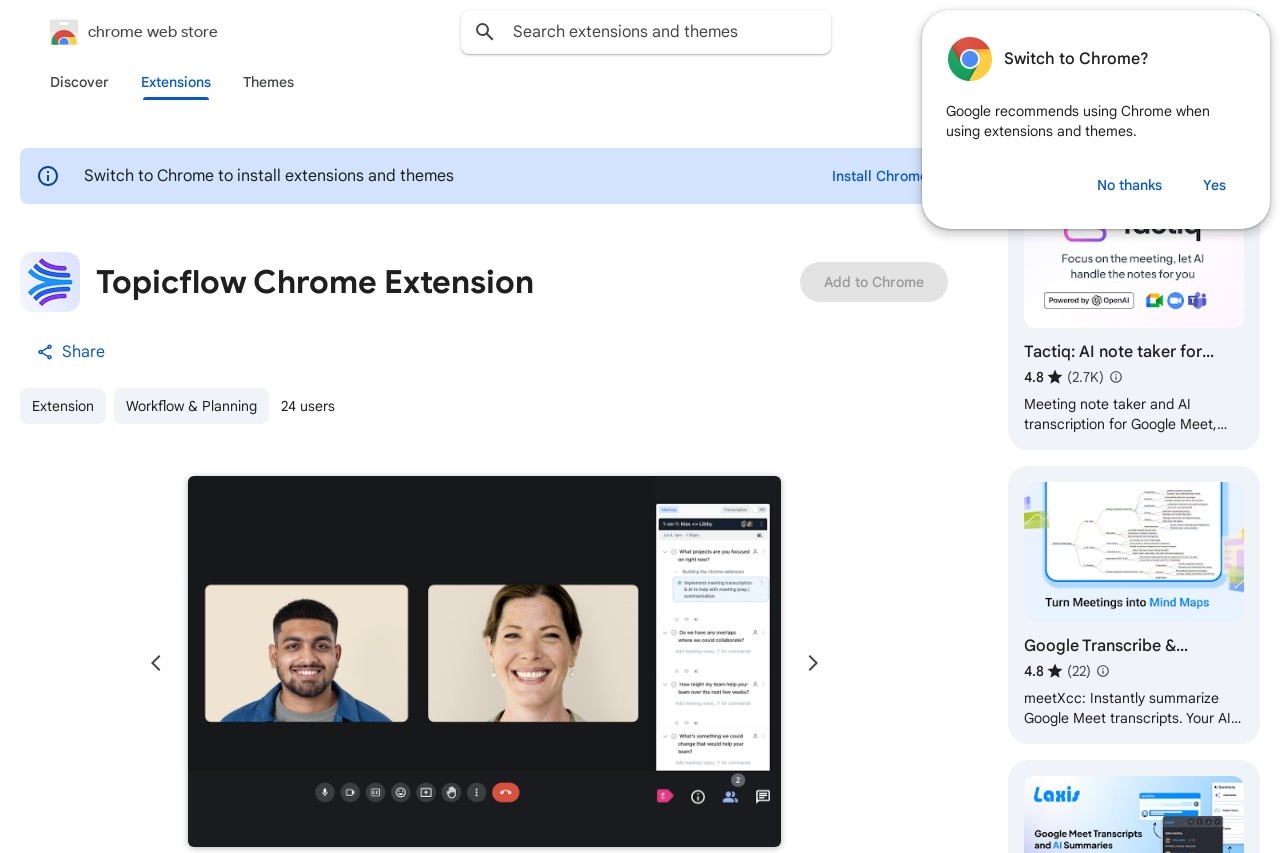Select the Extension category chip
The height and width of the screenshot is (853, 1280).
pyautogui.click(x=63, y=406)
